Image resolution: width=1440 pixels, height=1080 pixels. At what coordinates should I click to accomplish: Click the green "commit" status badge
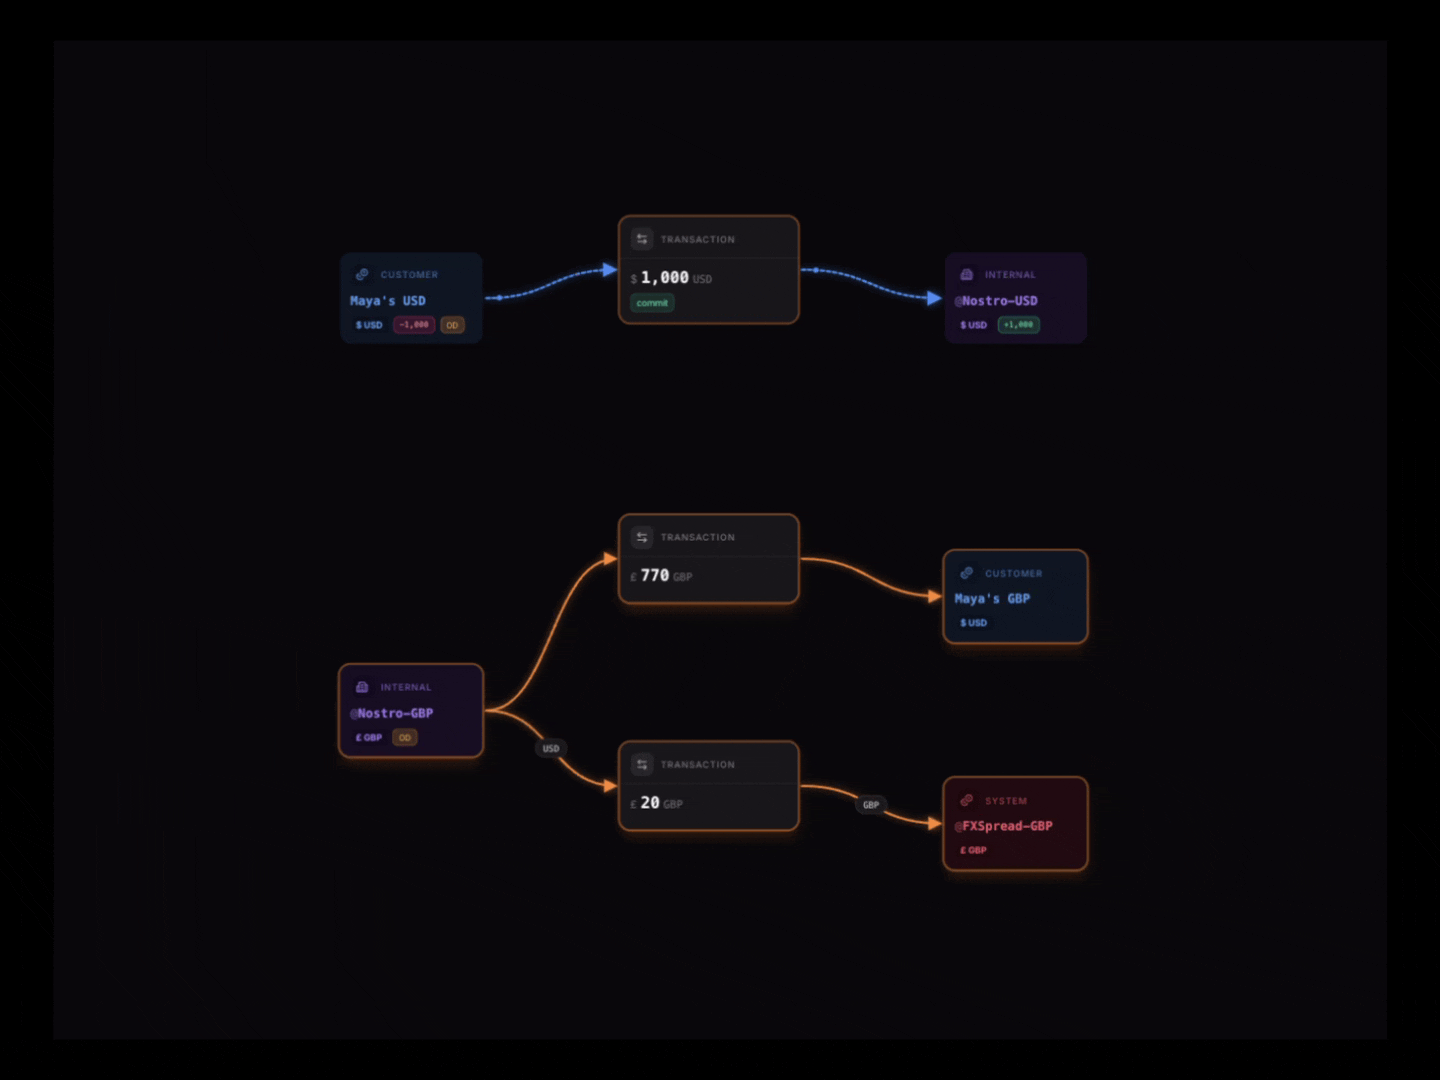pyautogui.click(x=652, y=303)
